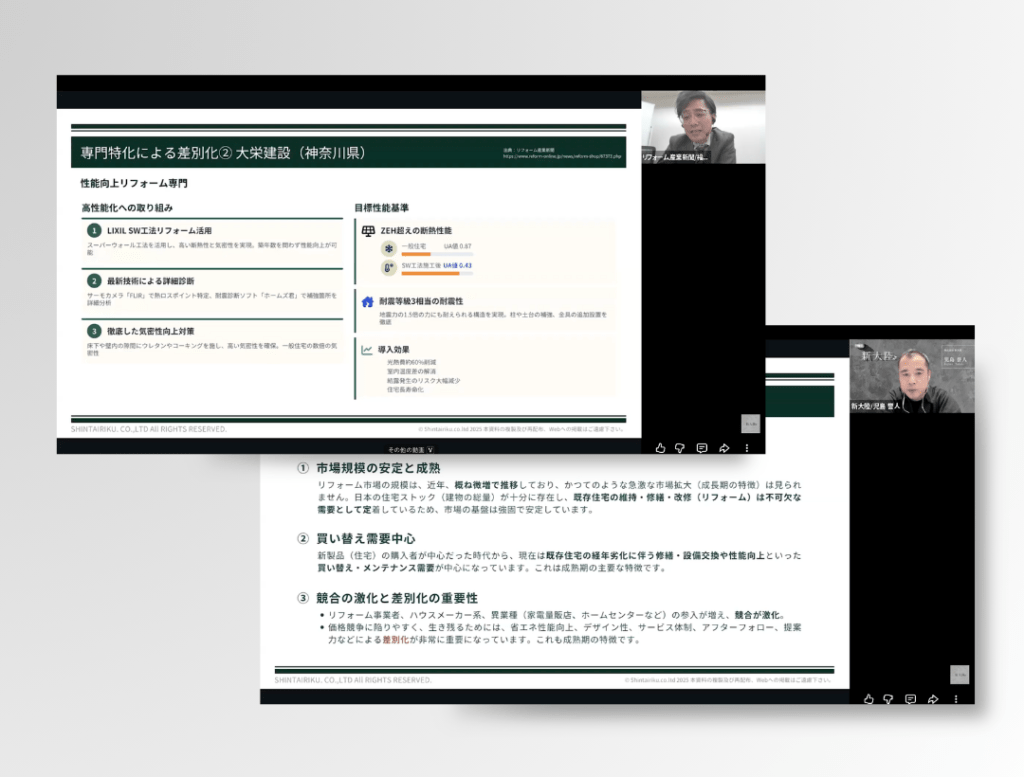This screenshot has width=1024, height=777.
Task: Click channel watermark thumbnail on lower video
Action: 959,673
